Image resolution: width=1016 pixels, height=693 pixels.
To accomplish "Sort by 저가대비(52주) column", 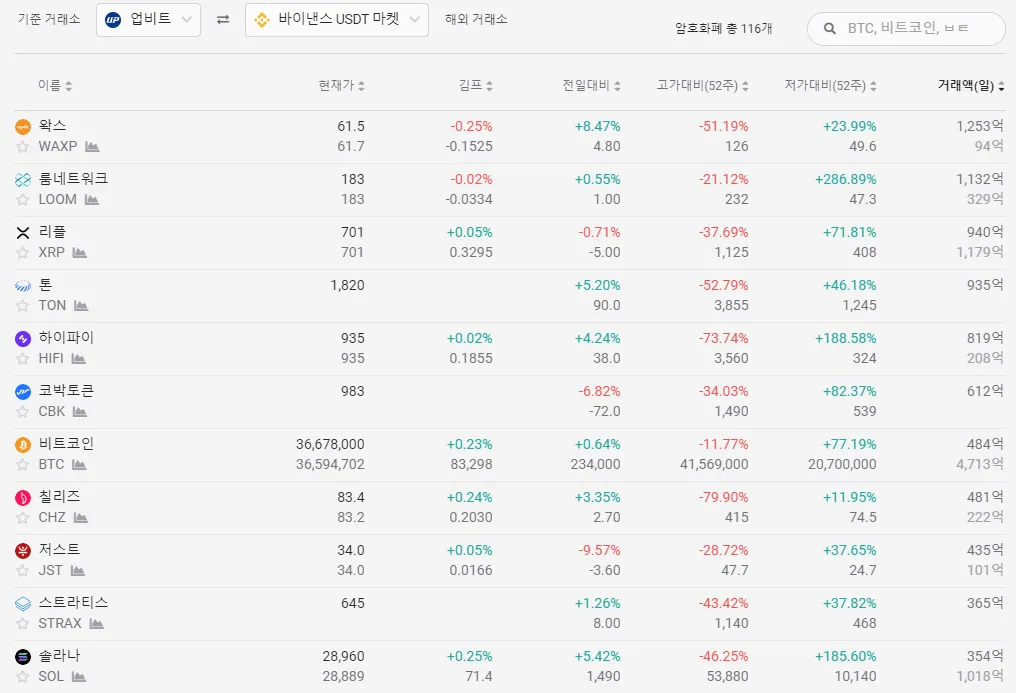I will [x=831, y=85].
